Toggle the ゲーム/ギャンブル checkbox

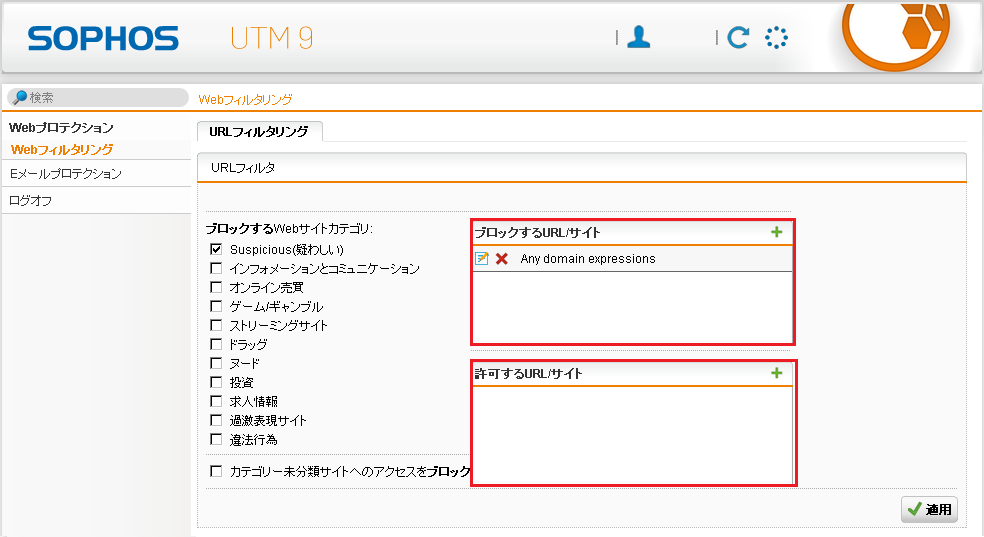pos(216,306)
